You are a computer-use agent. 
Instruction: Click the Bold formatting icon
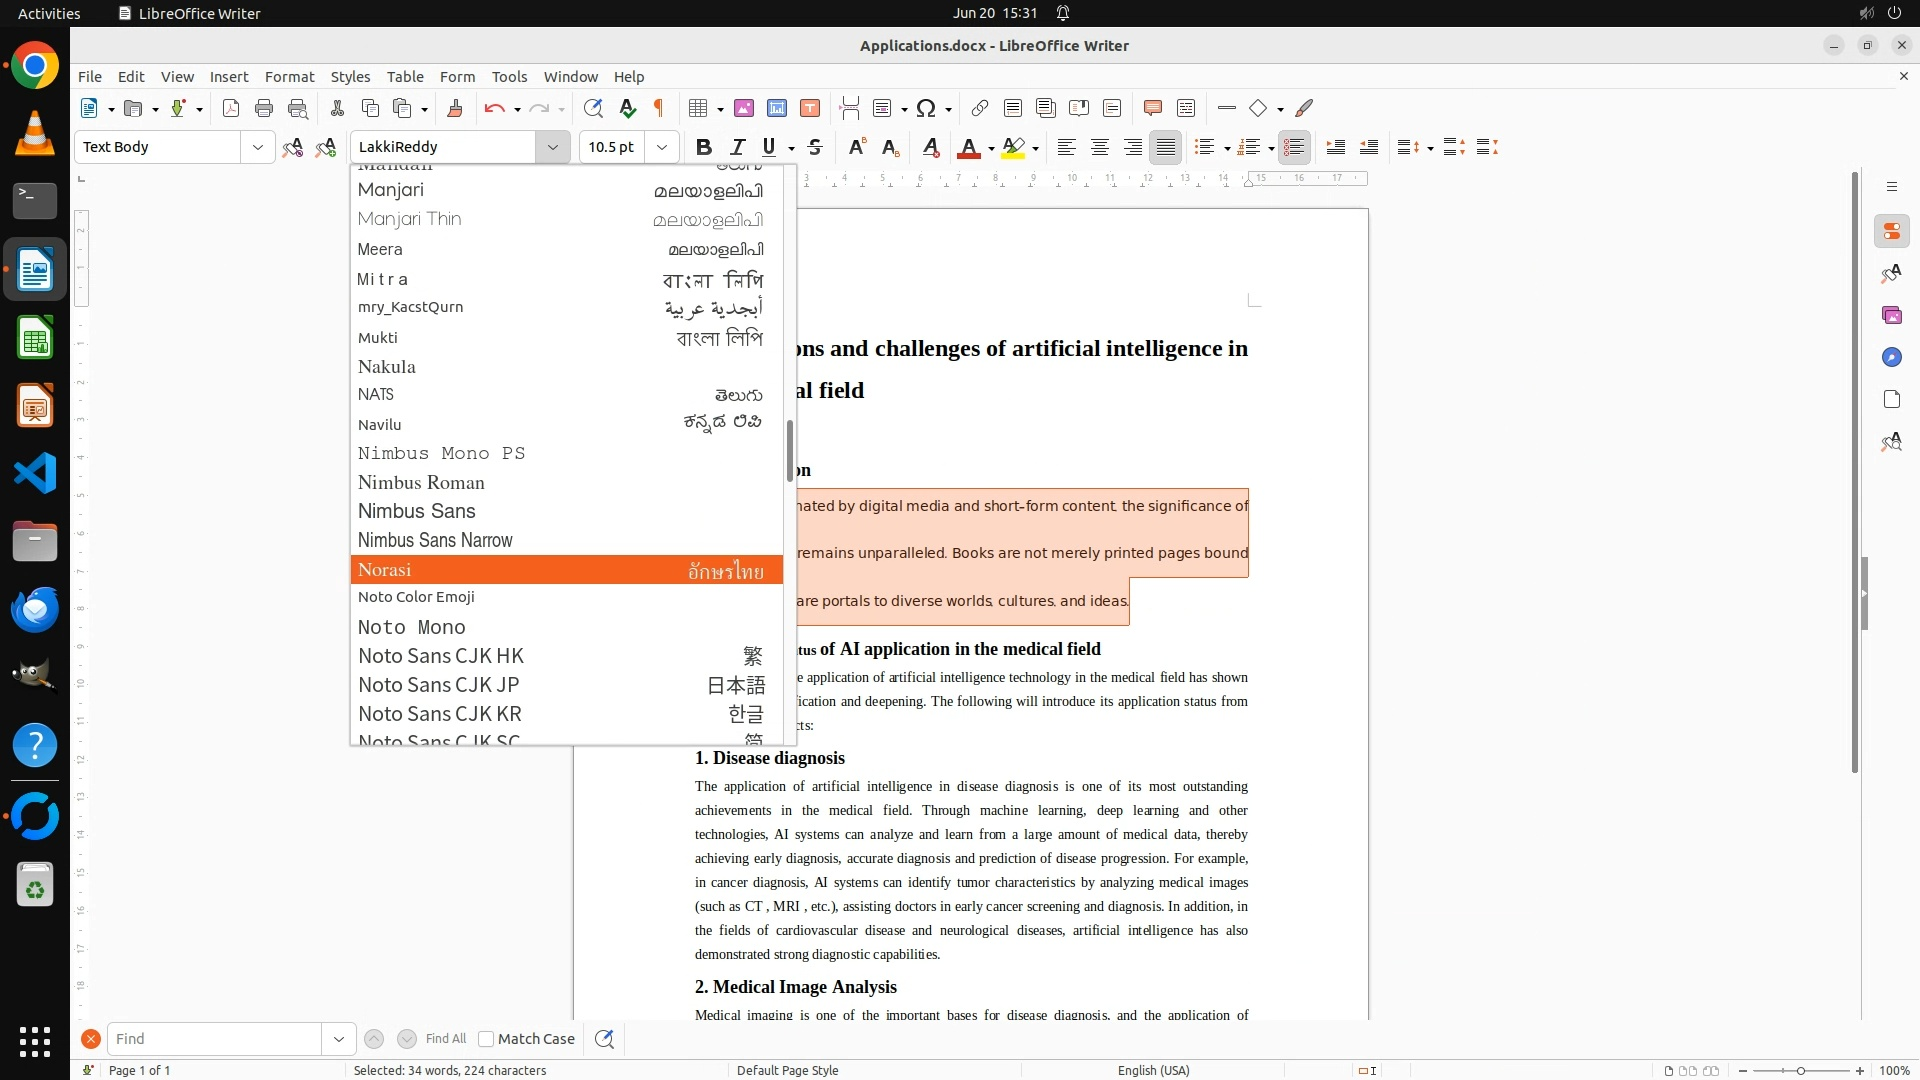click(703, 147)
